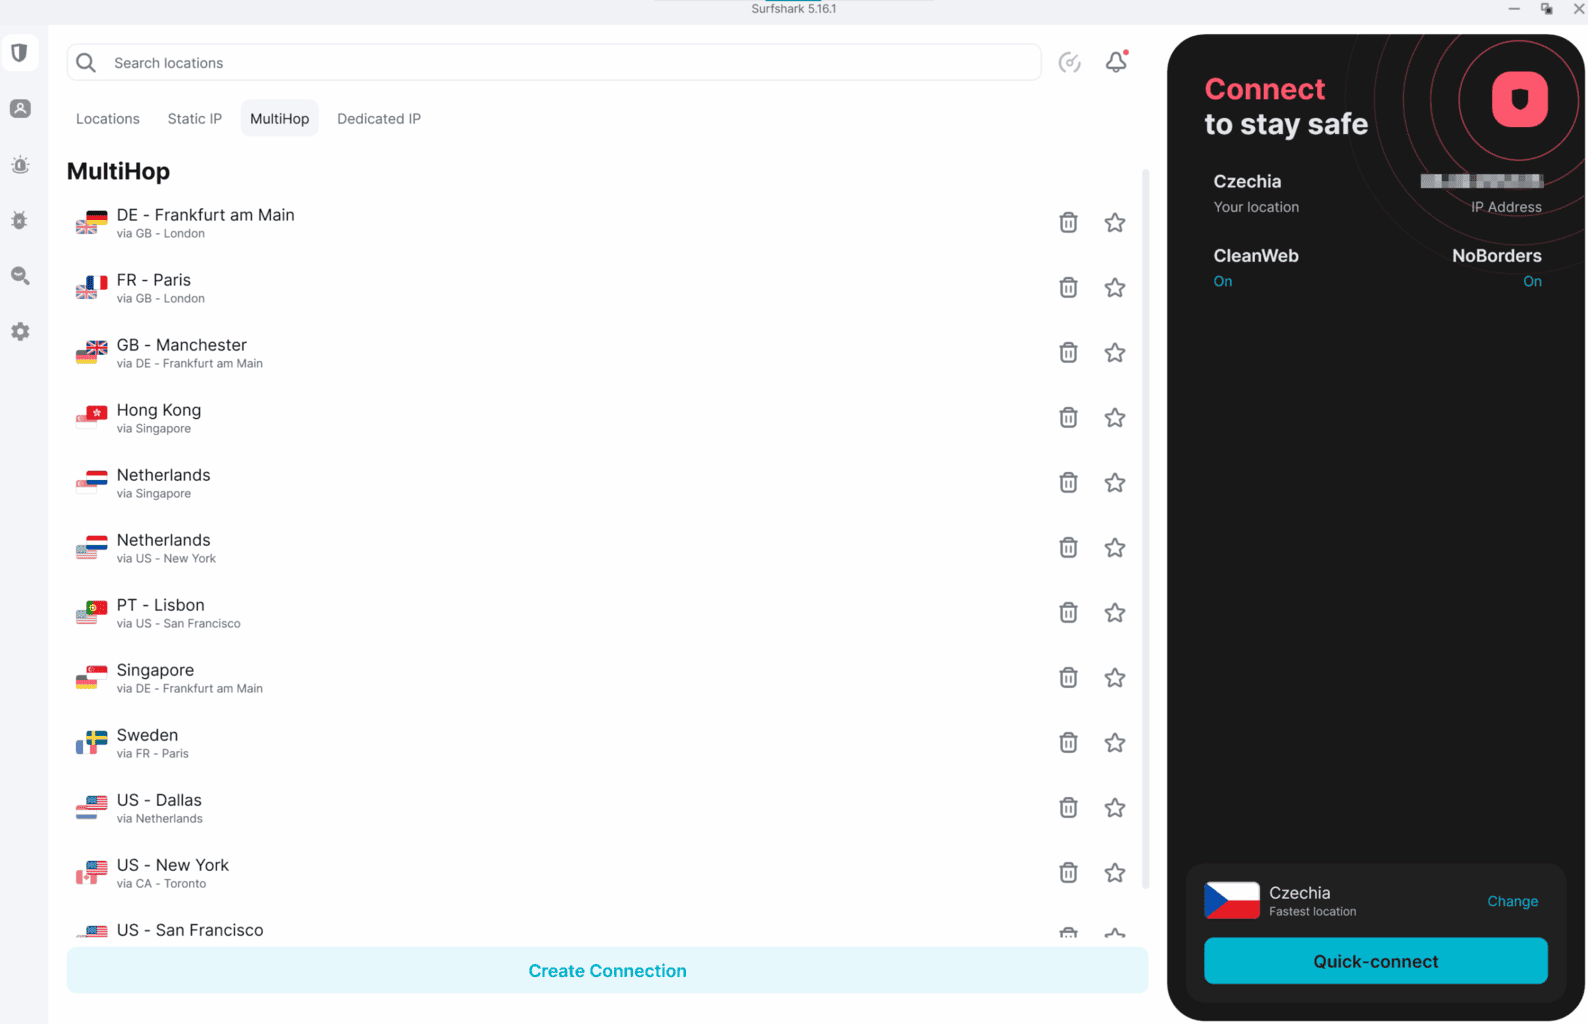1588x1024 pixels.
Task: Open the Dedicated IP tab
Action: [379, 119]
